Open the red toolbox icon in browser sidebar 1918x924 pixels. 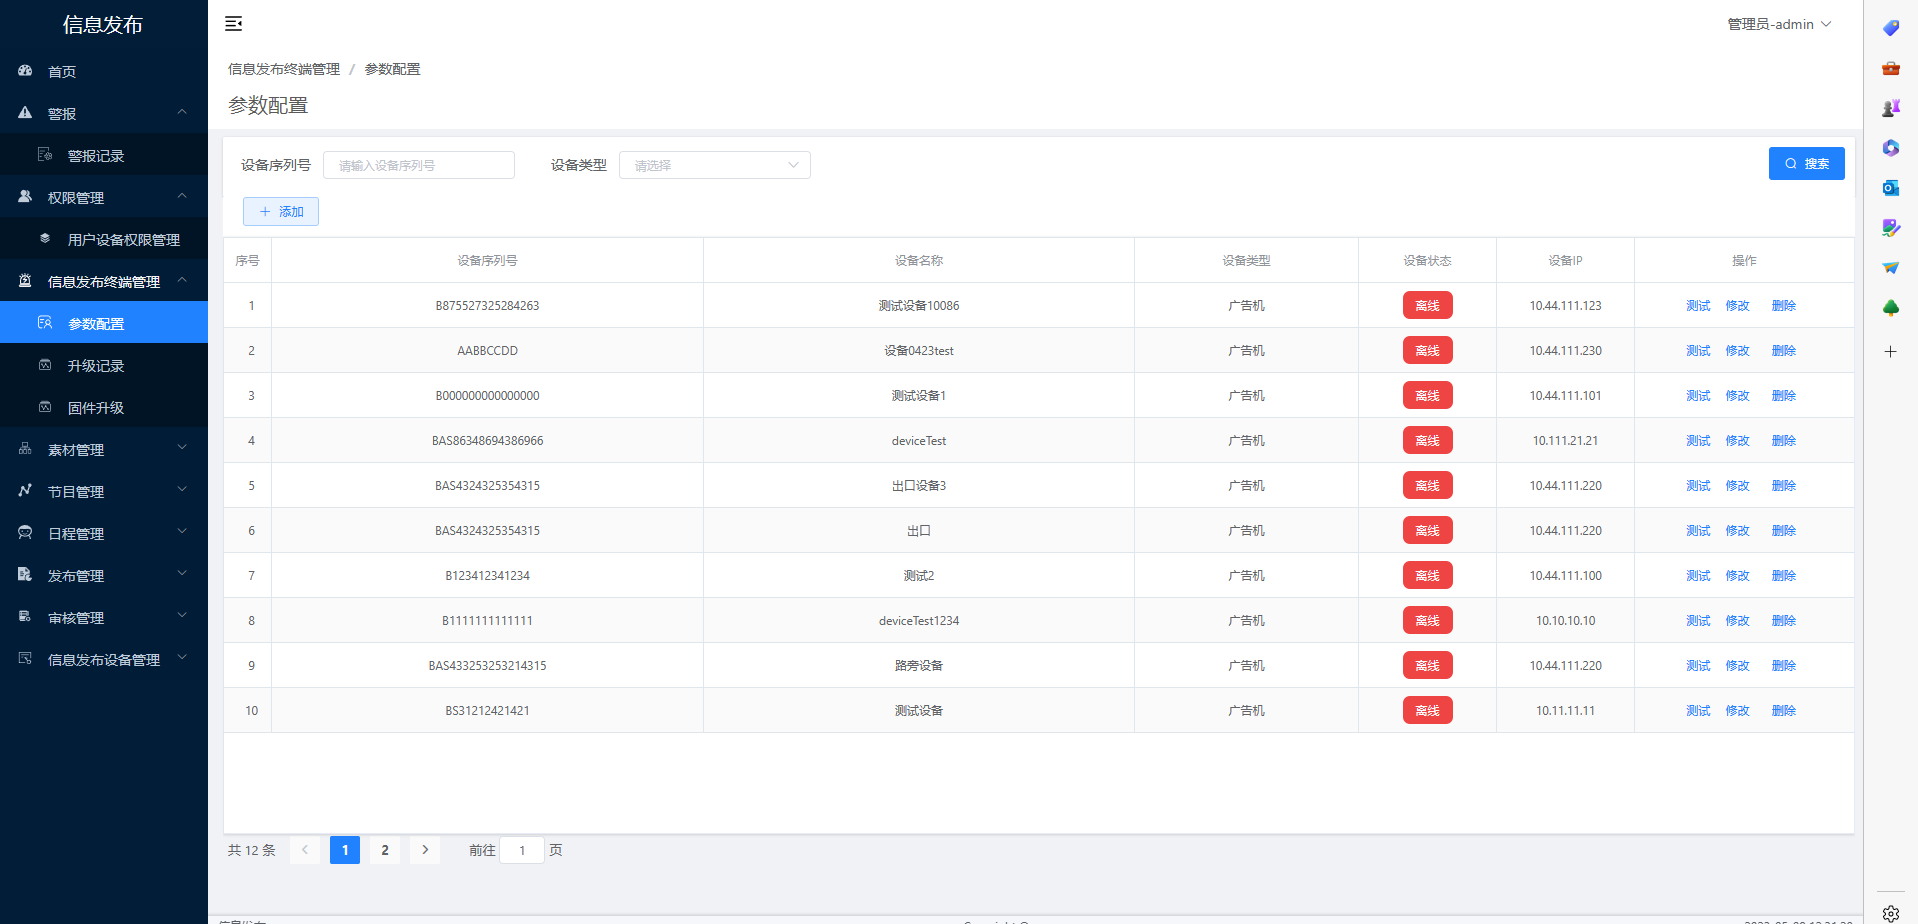coord(1890,68)
